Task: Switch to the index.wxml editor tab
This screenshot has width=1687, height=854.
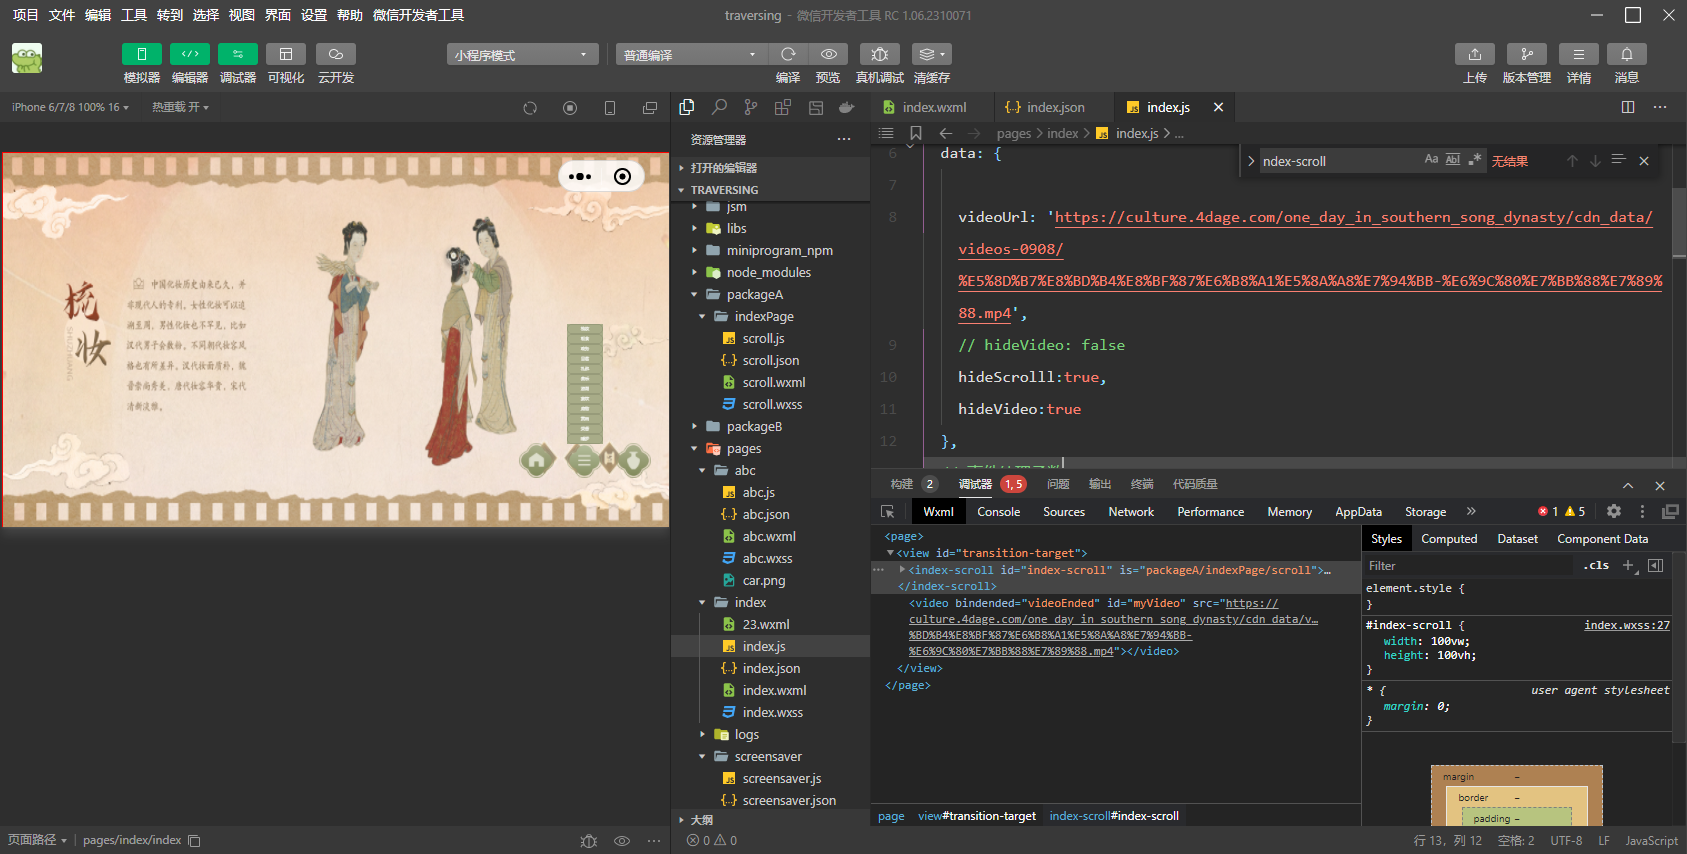Action: (933, 107)
